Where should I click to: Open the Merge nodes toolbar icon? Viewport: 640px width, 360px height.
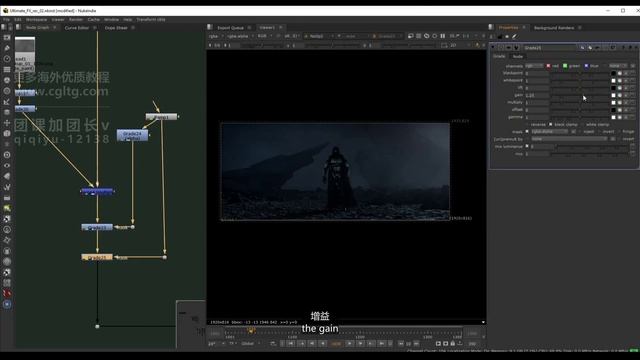point(7,112)
